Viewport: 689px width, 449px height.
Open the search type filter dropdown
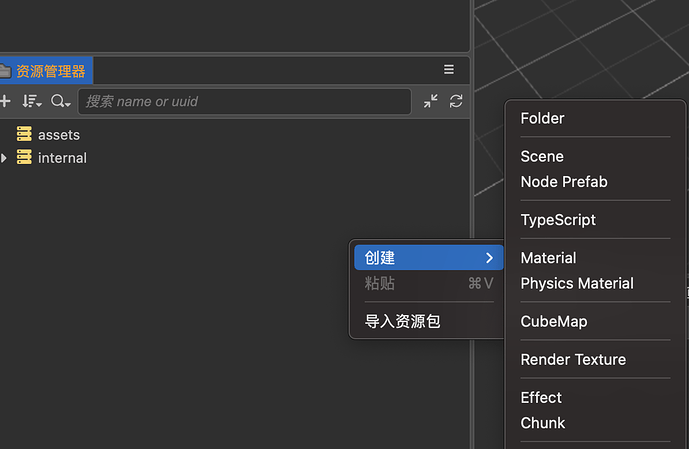coord(61,101)
